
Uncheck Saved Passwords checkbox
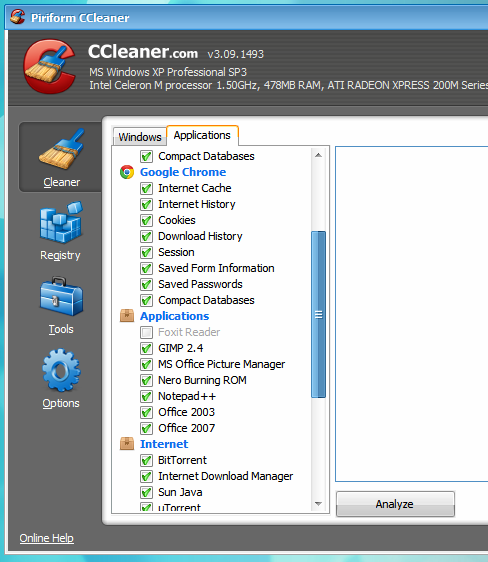click(x=146, y=284)
